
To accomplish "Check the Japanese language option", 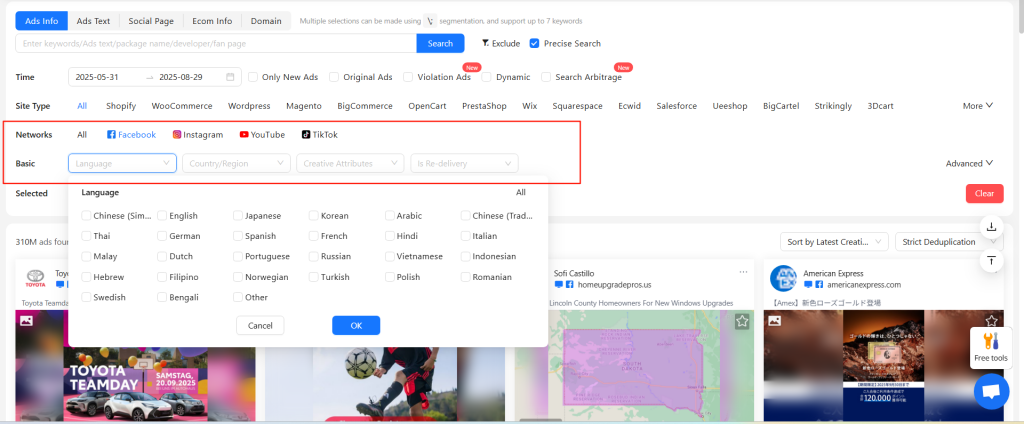I will tap(238, 216).
